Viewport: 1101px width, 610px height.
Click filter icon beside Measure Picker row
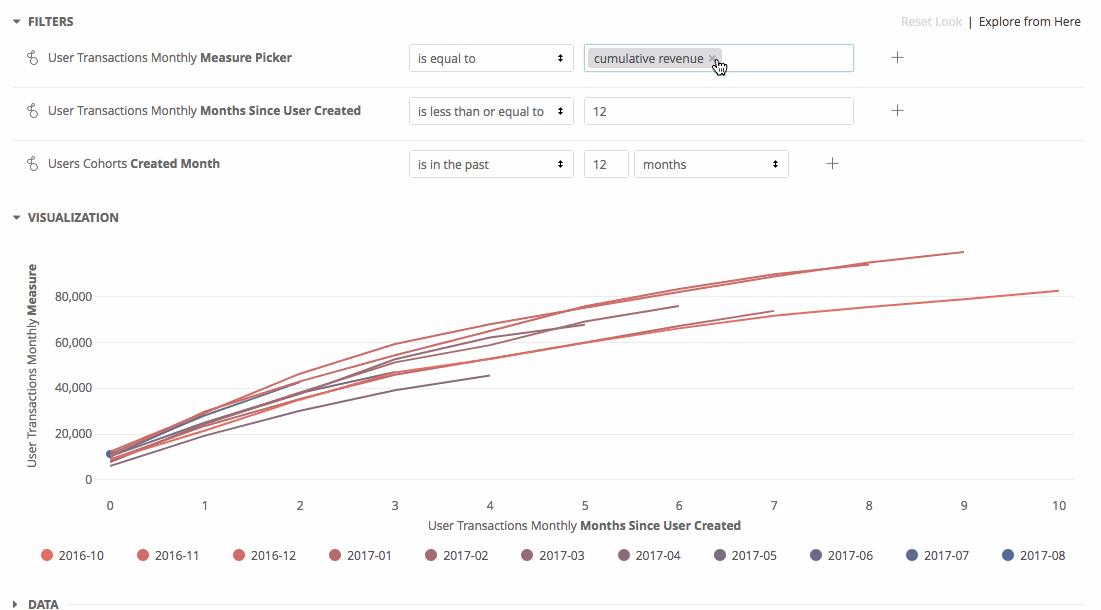coord(32,58)
